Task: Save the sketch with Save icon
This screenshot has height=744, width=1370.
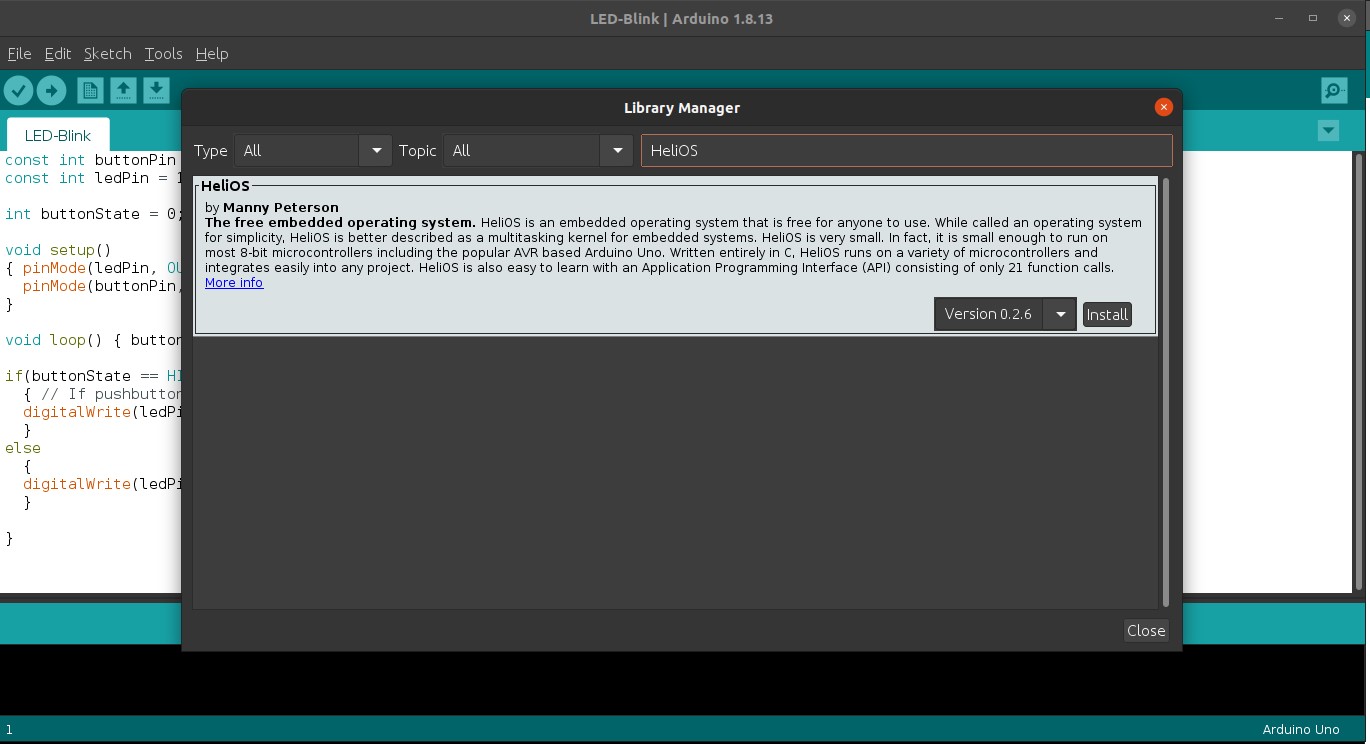Action: (156, 91)
